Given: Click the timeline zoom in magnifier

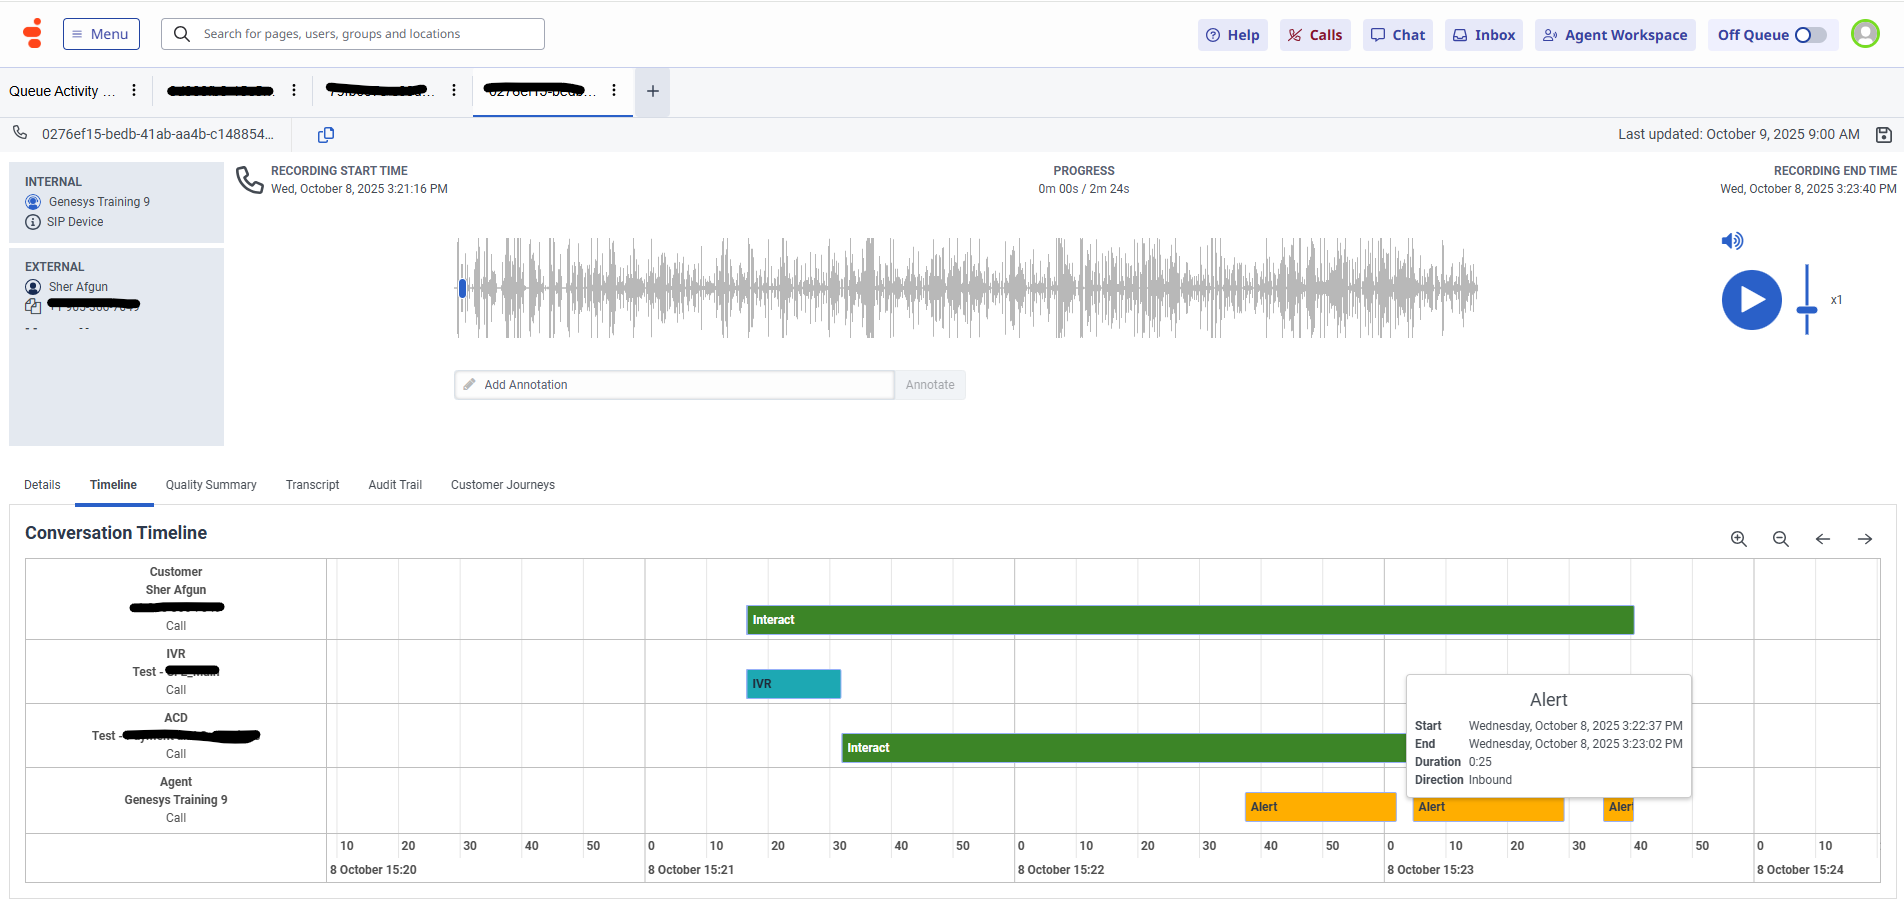Looking at the screenshot, I should (x=1738, y=539).
